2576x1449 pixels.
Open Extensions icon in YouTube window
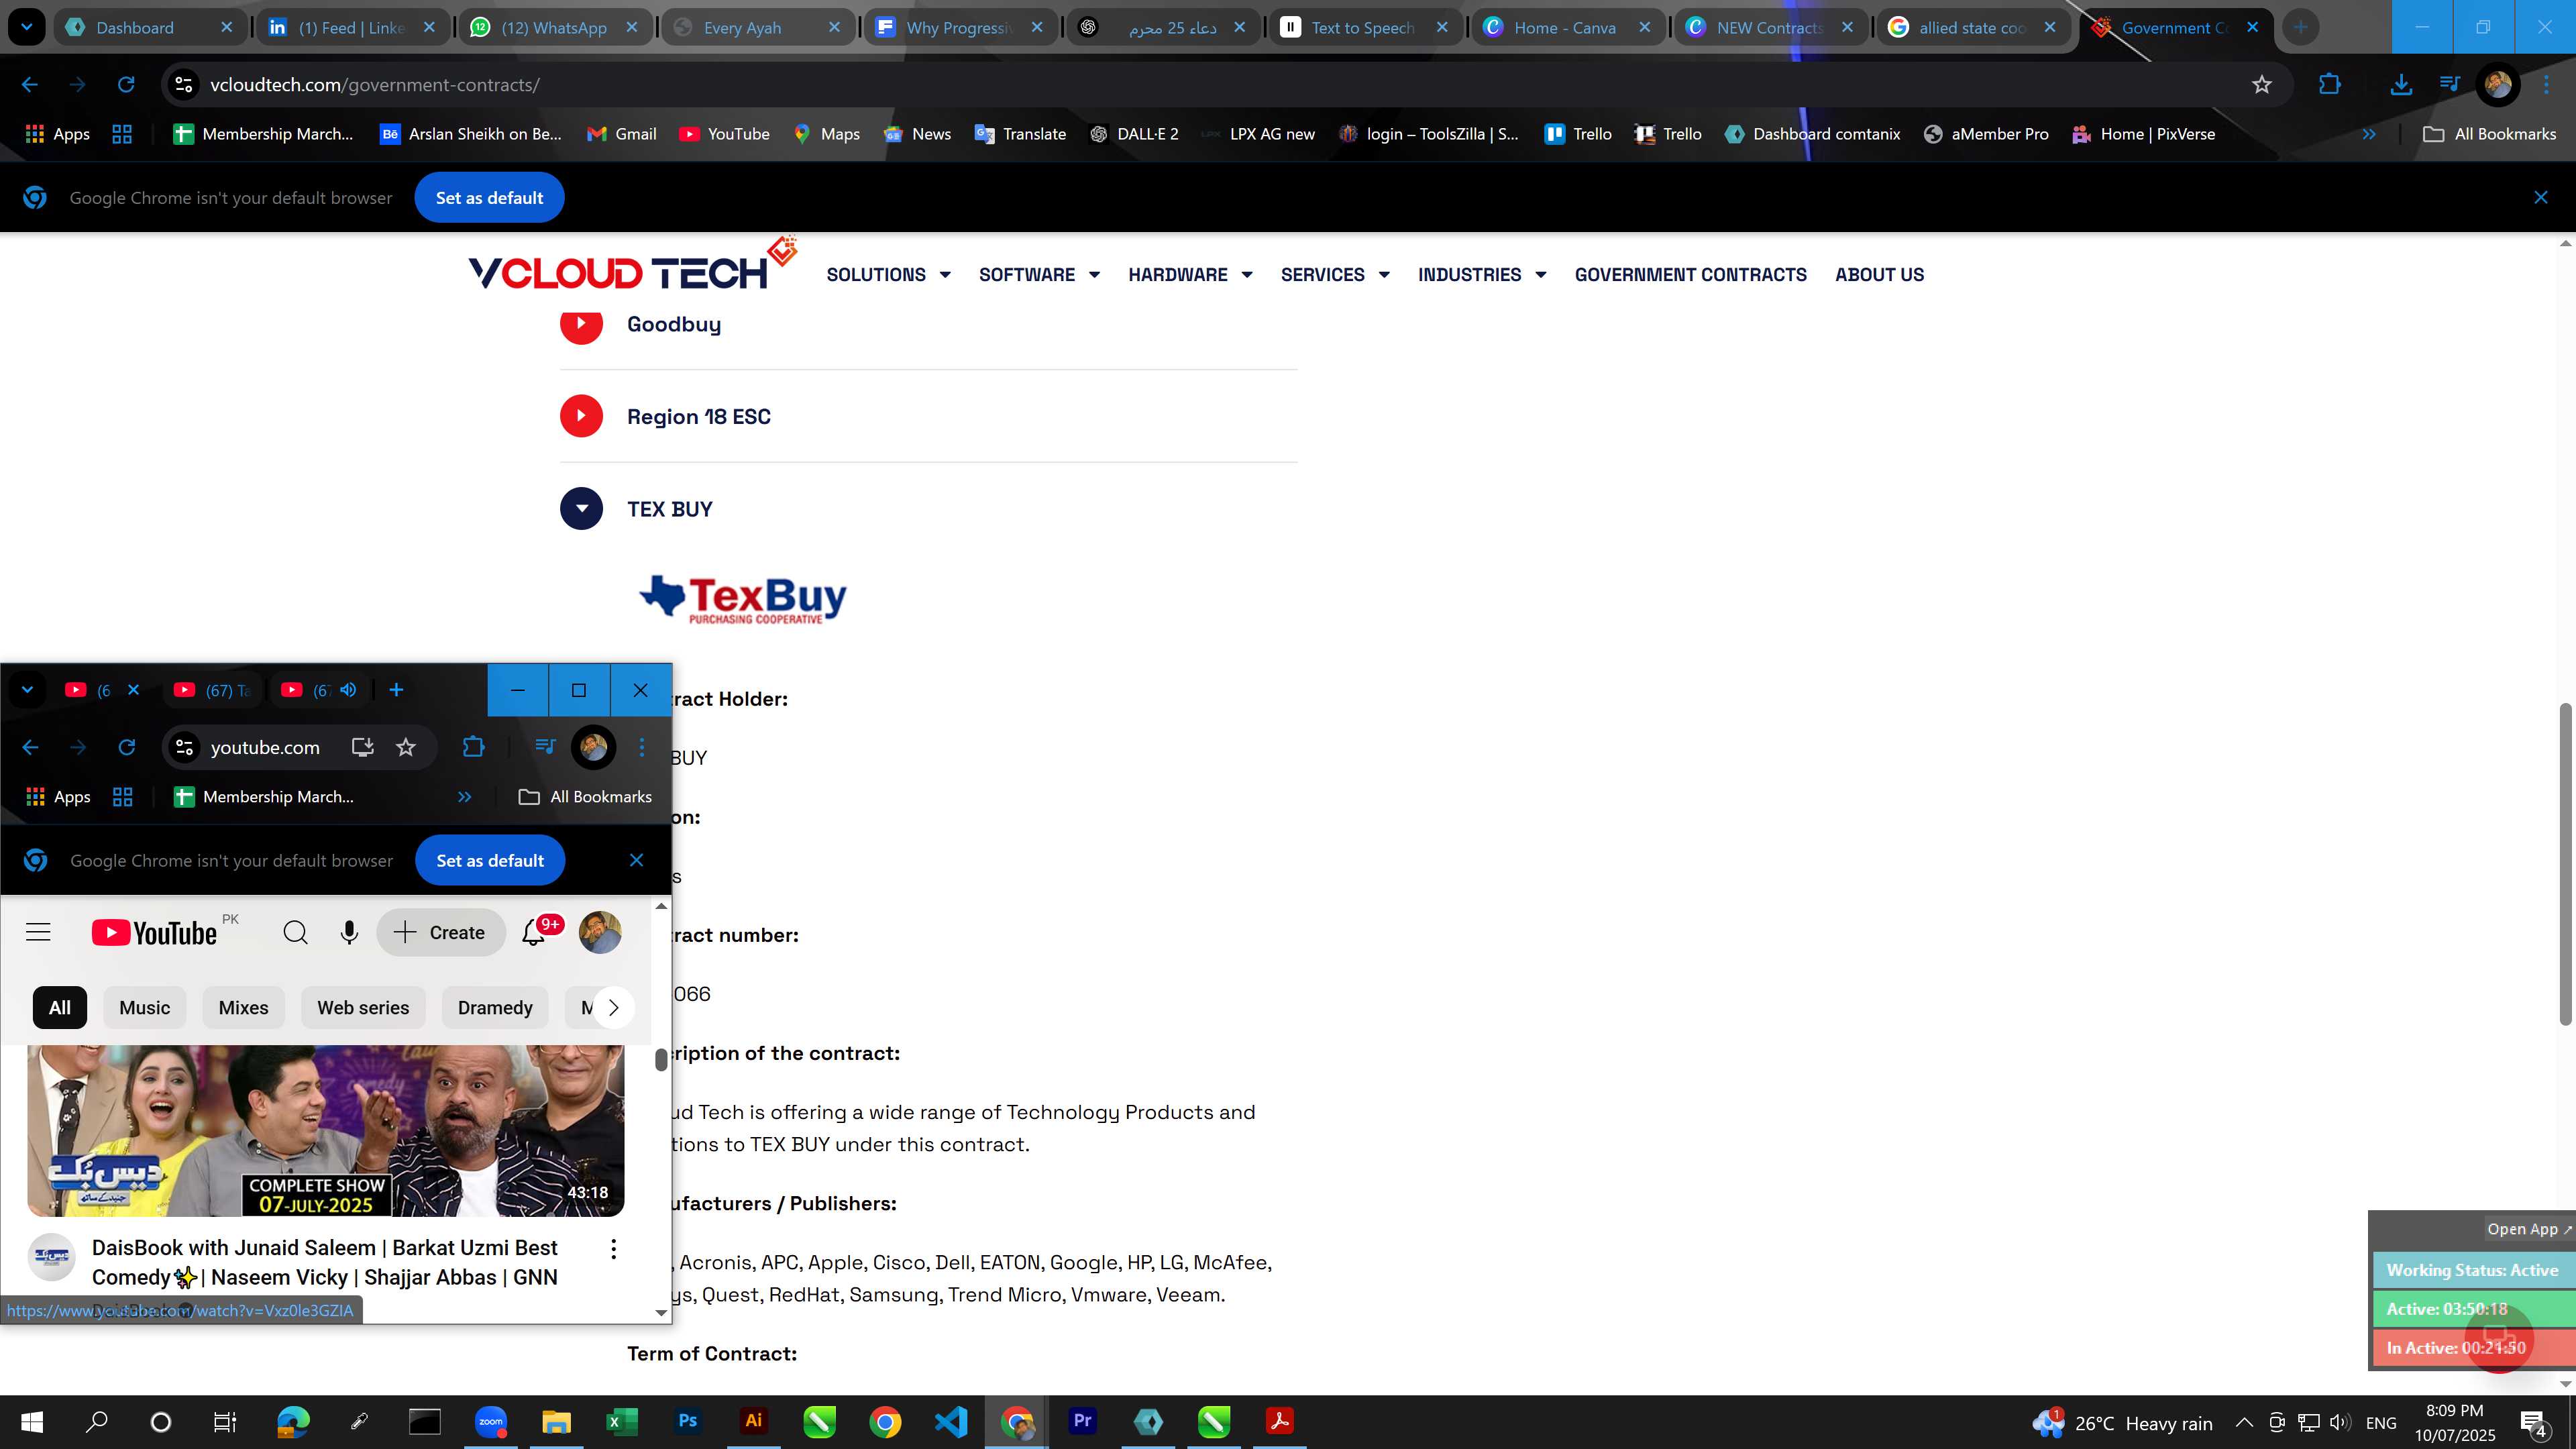point(473,747)
